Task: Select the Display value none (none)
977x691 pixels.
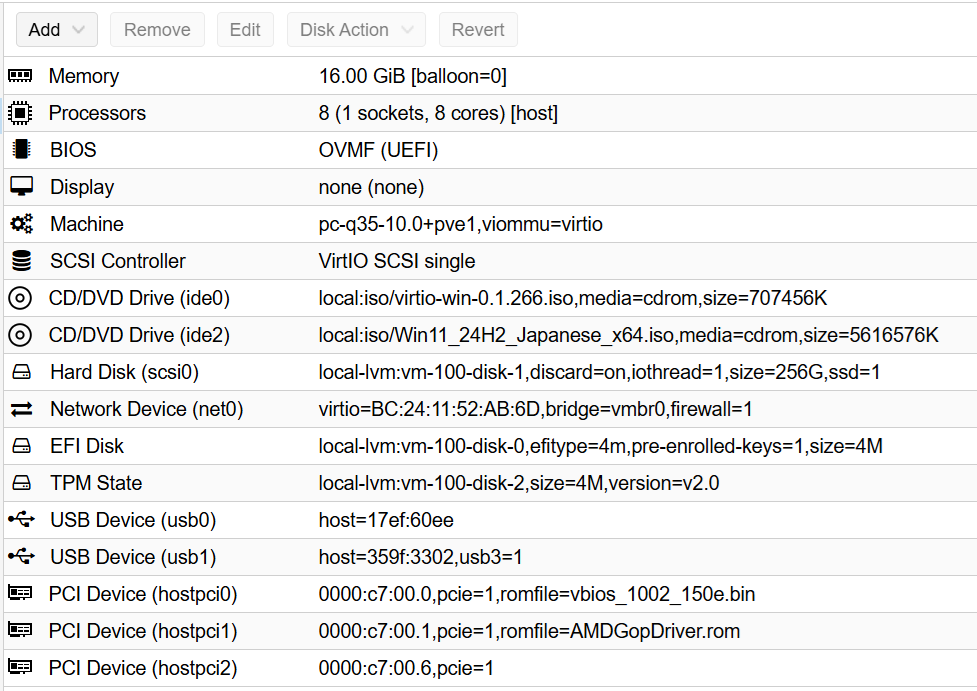Action: click(x=371, y=187)
